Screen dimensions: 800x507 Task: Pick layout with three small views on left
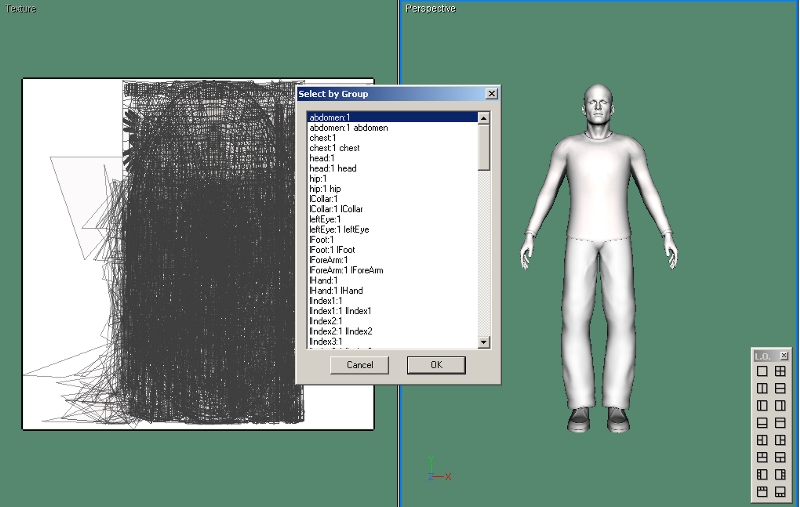(x=762, y=475)
